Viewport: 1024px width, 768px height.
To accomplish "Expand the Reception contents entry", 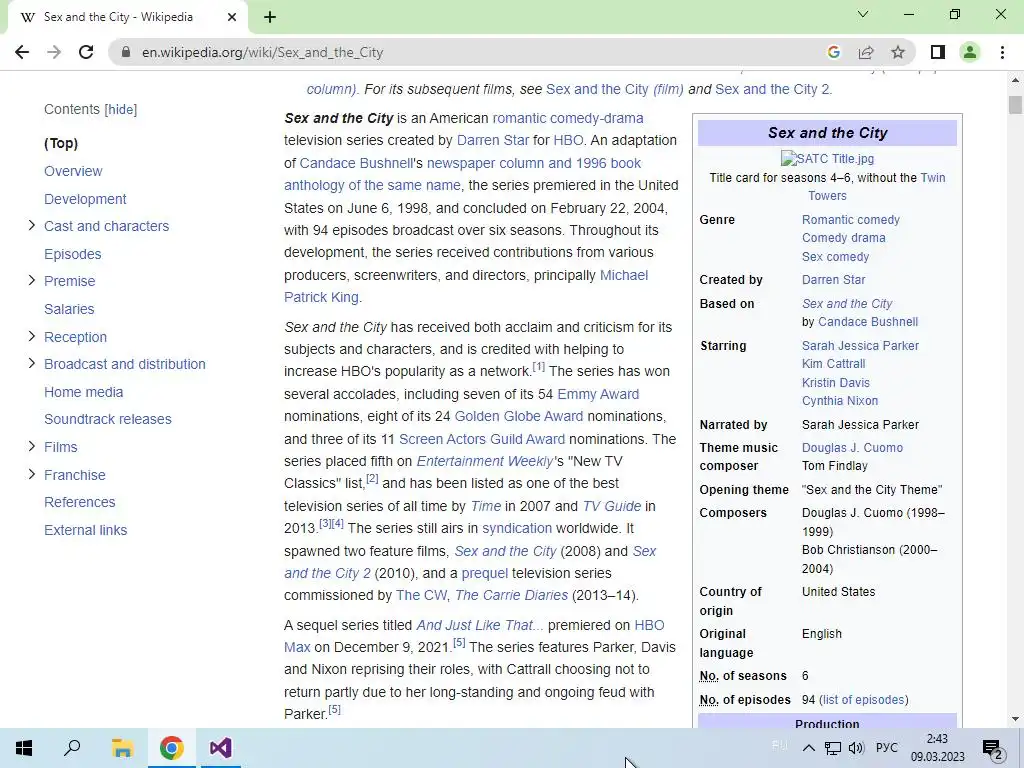I will tap(31, 336).
